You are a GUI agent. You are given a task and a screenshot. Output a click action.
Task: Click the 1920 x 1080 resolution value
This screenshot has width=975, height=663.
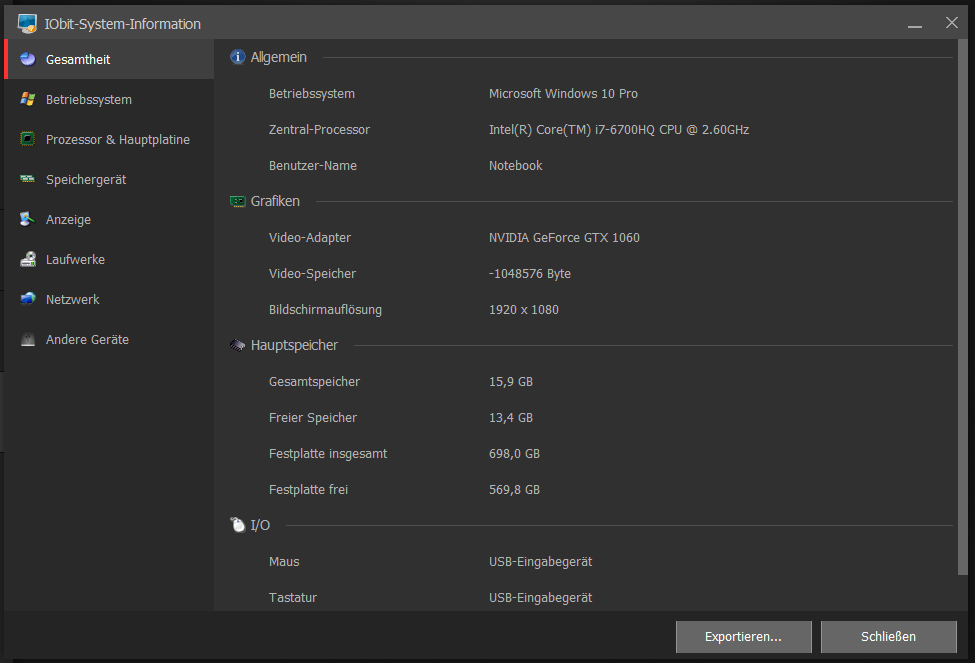524,310
